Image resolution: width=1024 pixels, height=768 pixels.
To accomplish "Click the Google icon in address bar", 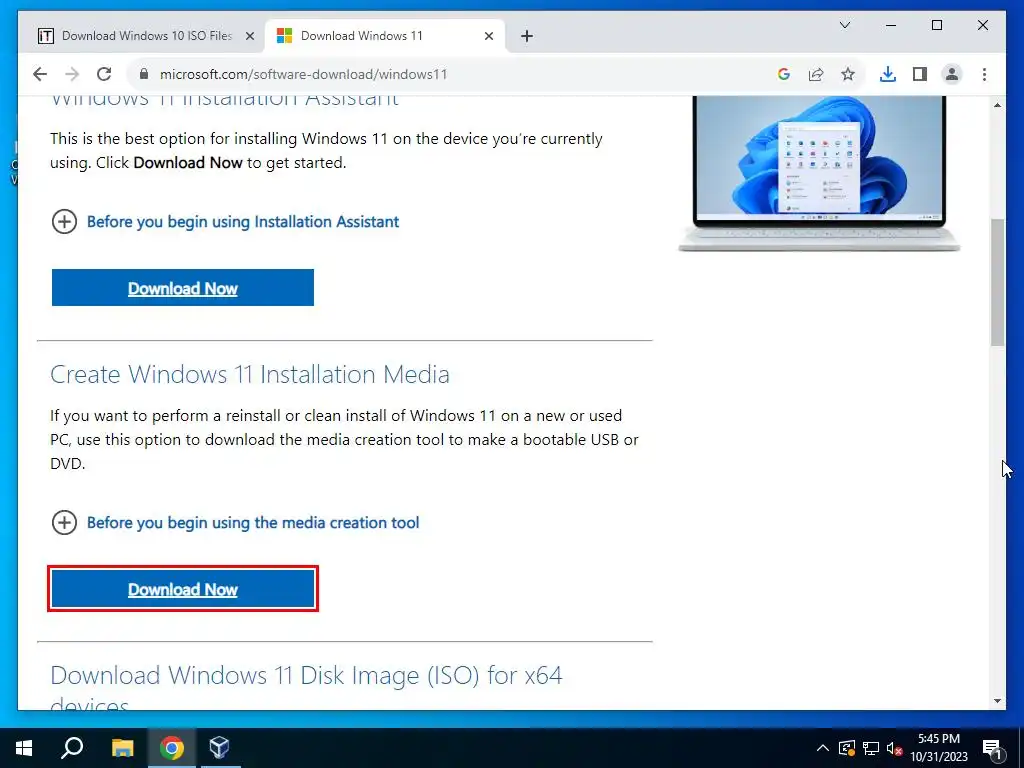I will point(784,74).
